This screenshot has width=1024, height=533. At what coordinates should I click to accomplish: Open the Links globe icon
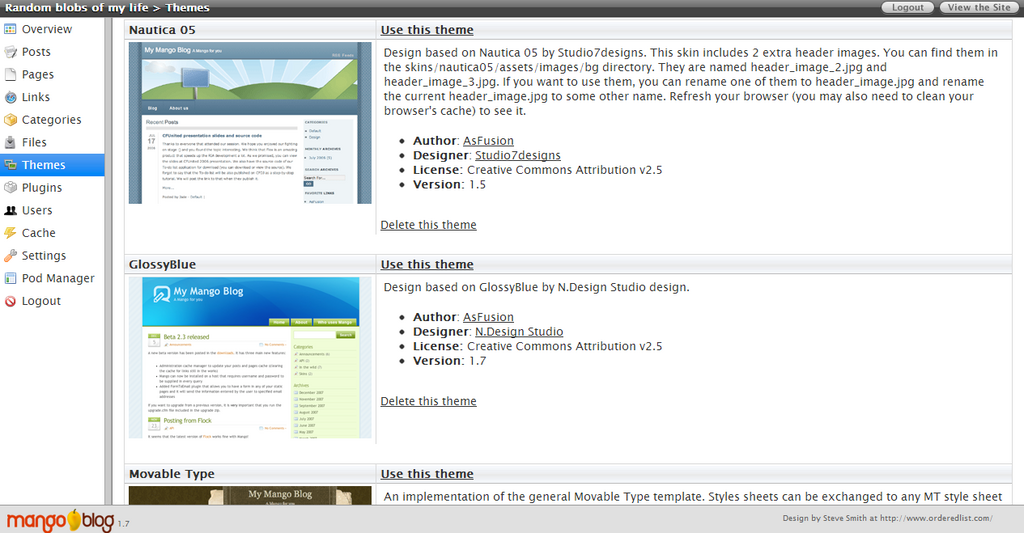(10, 97)
